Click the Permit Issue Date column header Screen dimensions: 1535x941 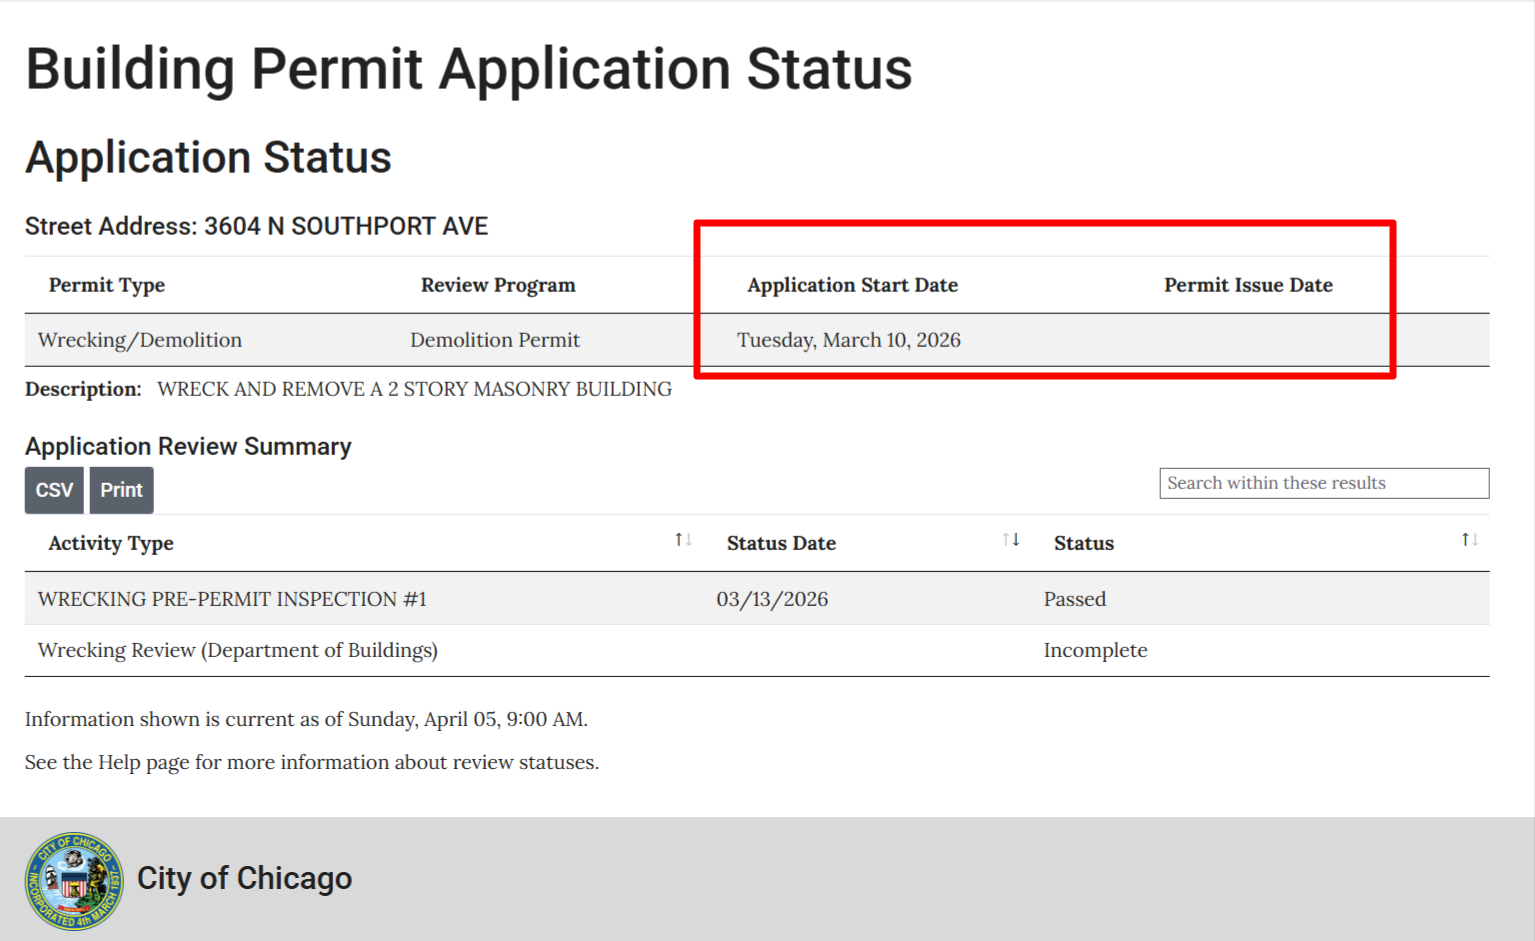(x=1247, y=285)
